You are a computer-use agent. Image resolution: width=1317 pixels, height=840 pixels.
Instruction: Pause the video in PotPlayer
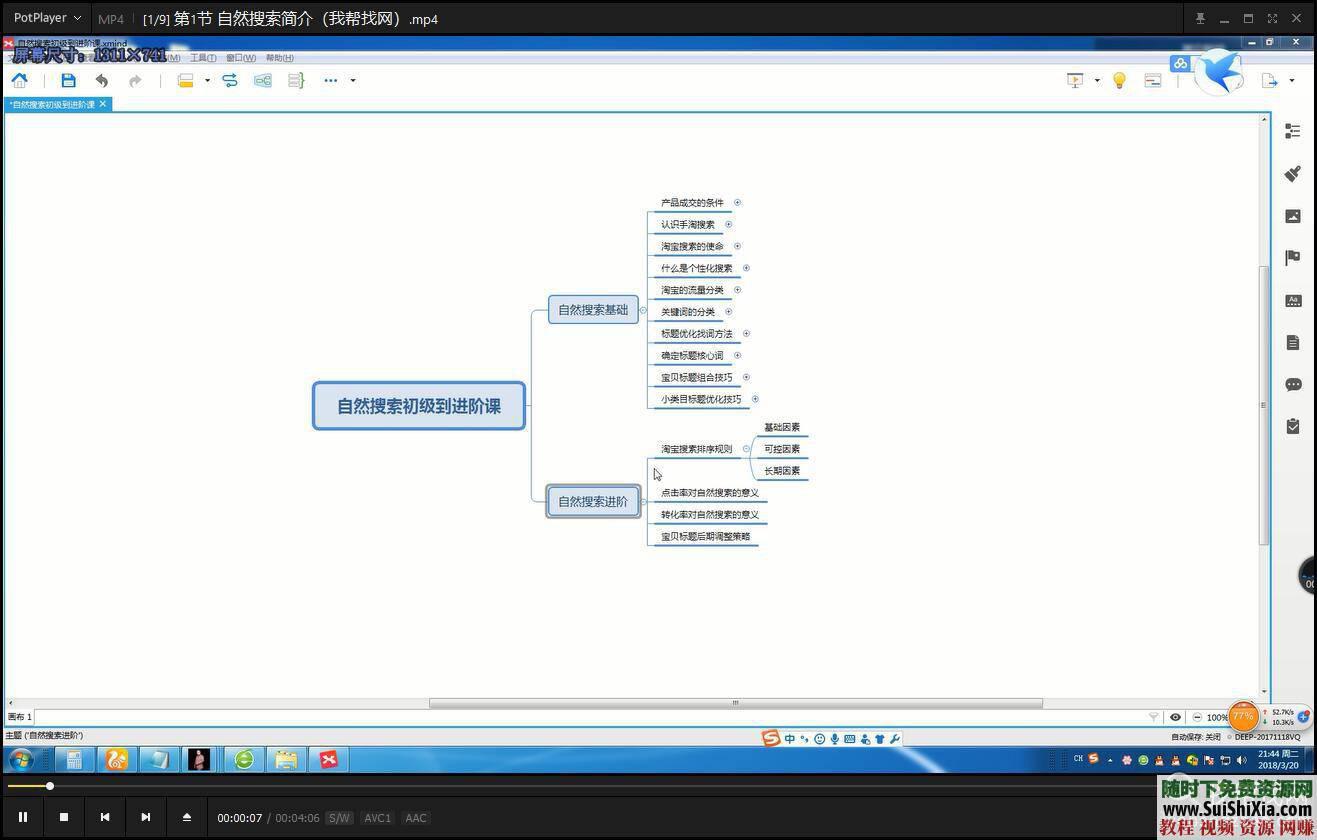click(x=22, y=817)
